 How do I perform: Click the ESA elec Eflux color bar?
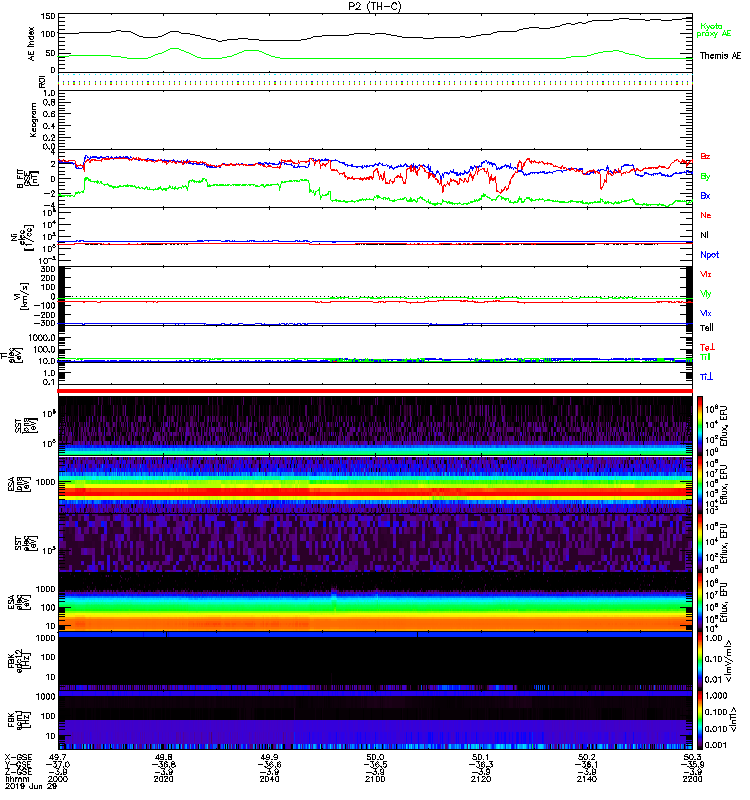(700, 602)
